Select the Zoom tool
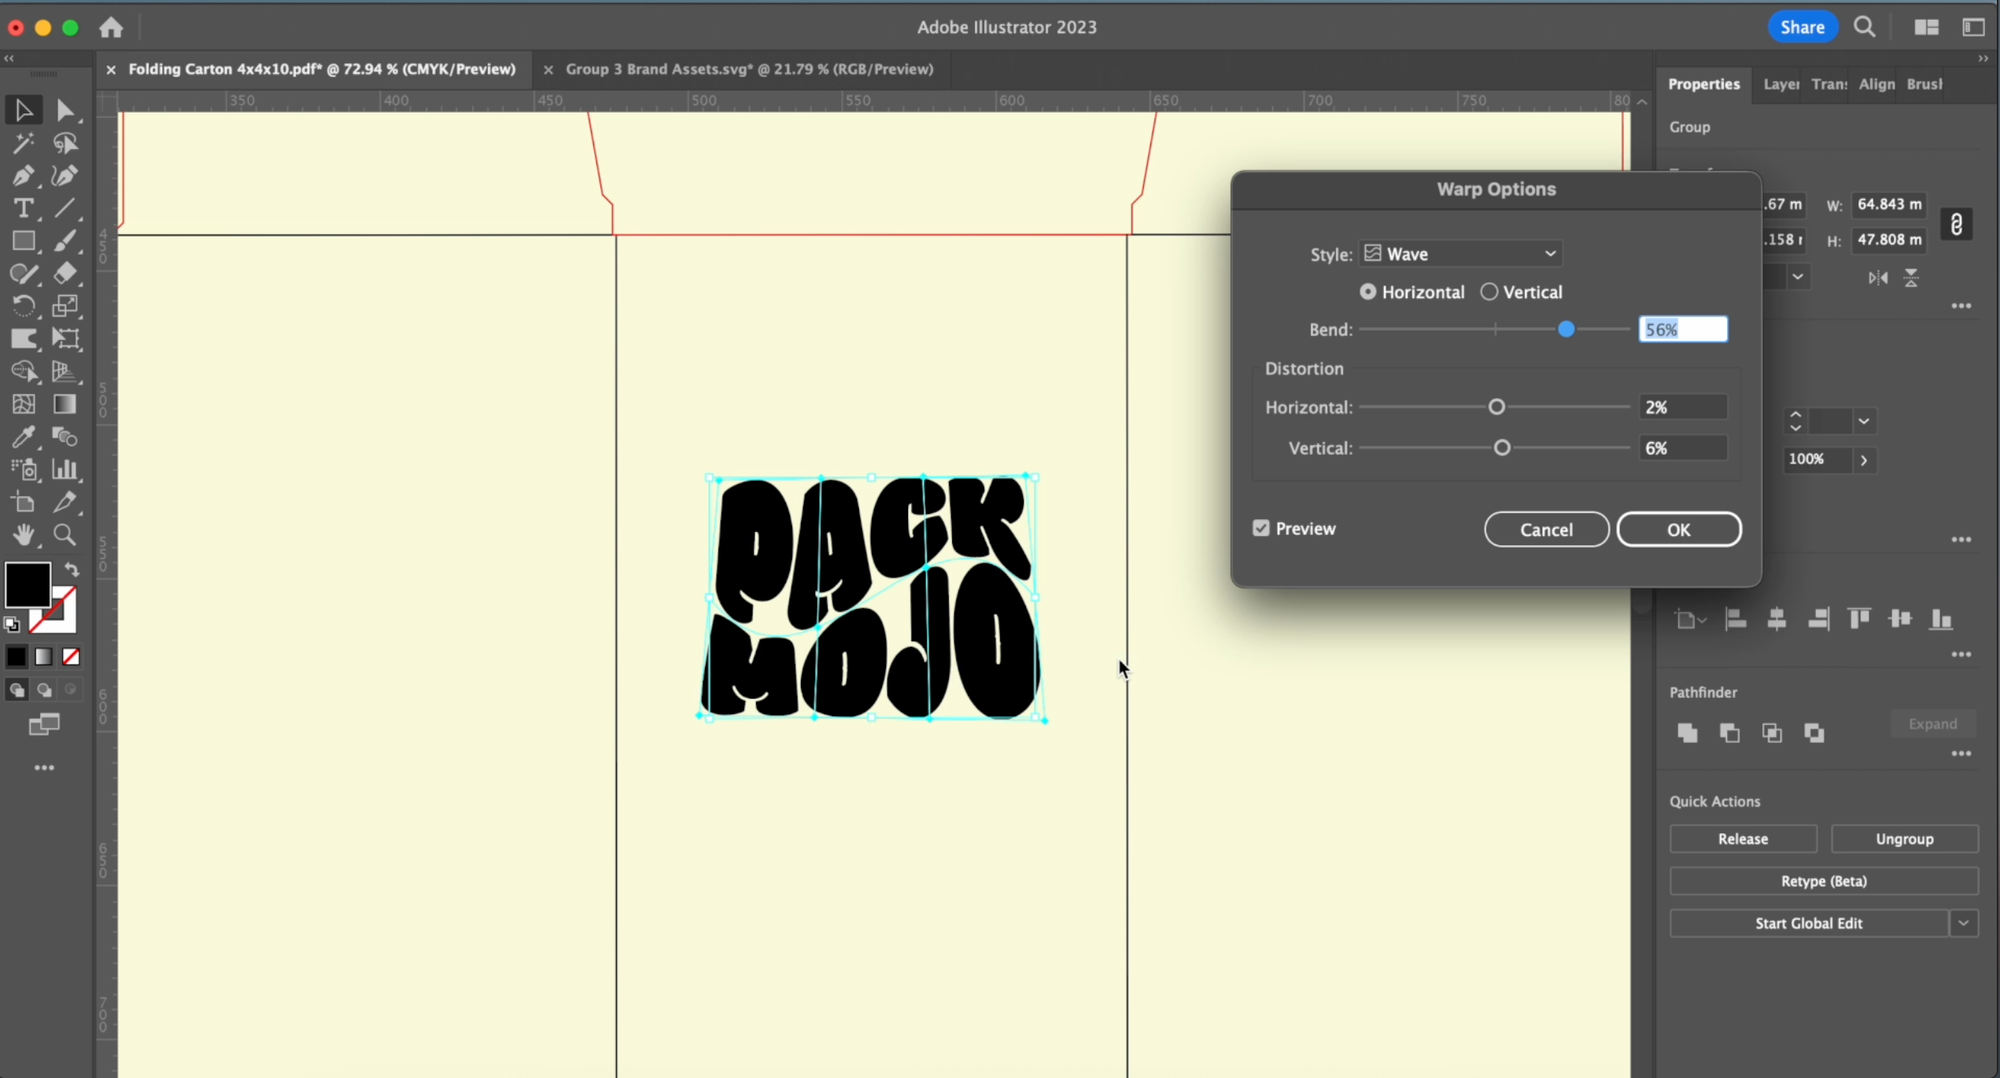 [x=65, y=535]
